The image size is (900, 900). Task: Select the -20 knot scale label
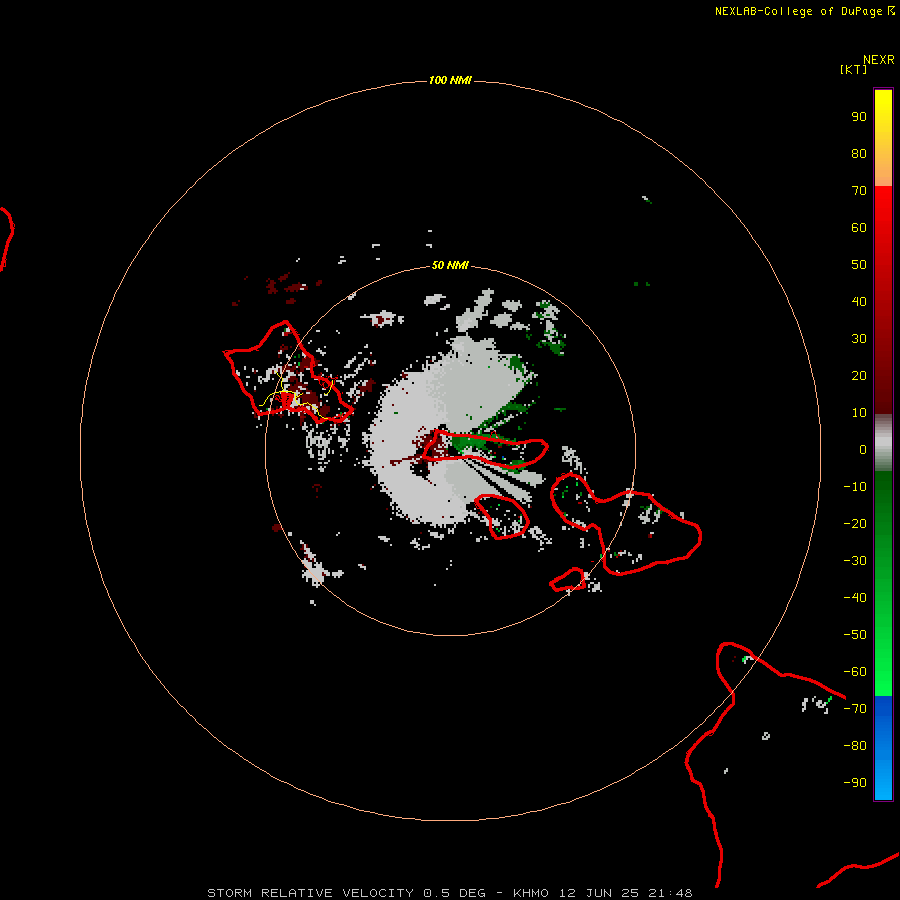click(x=855, y=524)
